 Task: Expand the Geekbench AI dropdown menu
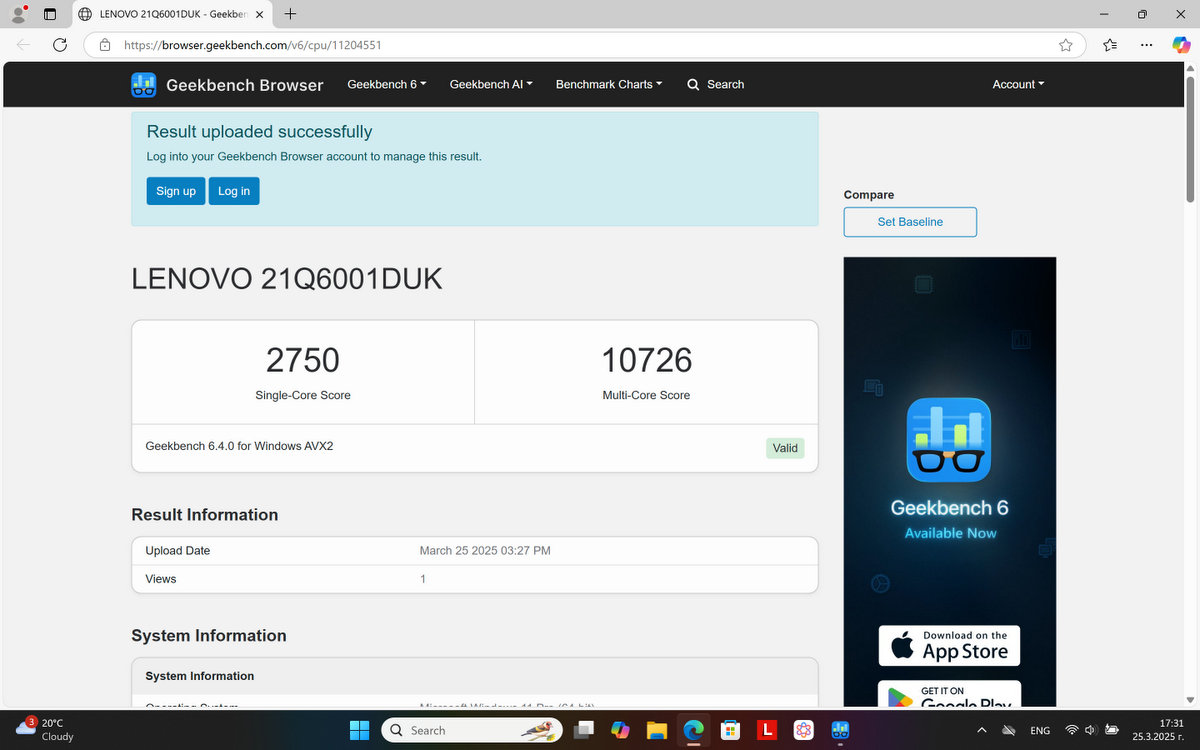click(490, 85)
